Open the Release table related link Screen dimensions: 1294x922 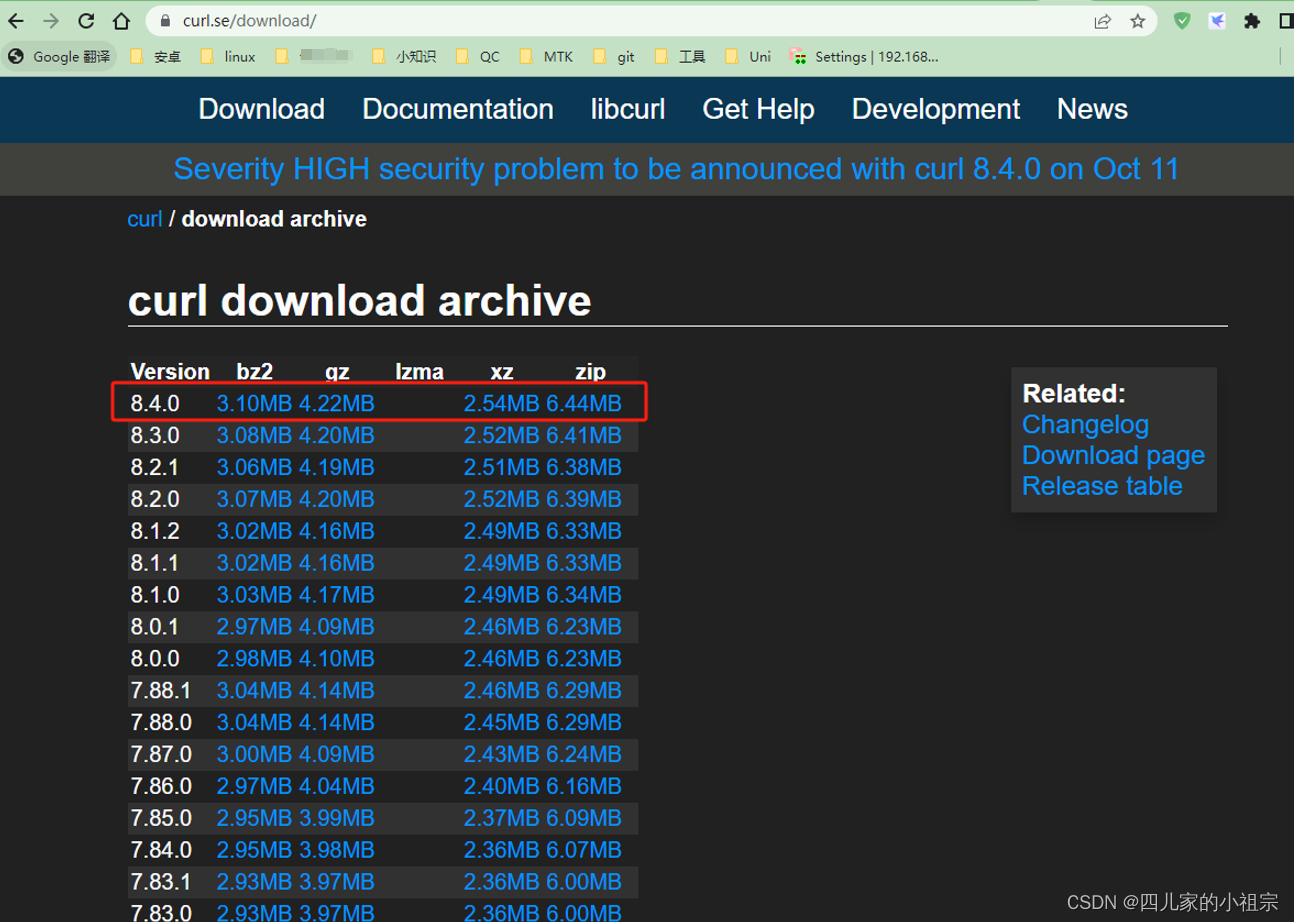1102,486
